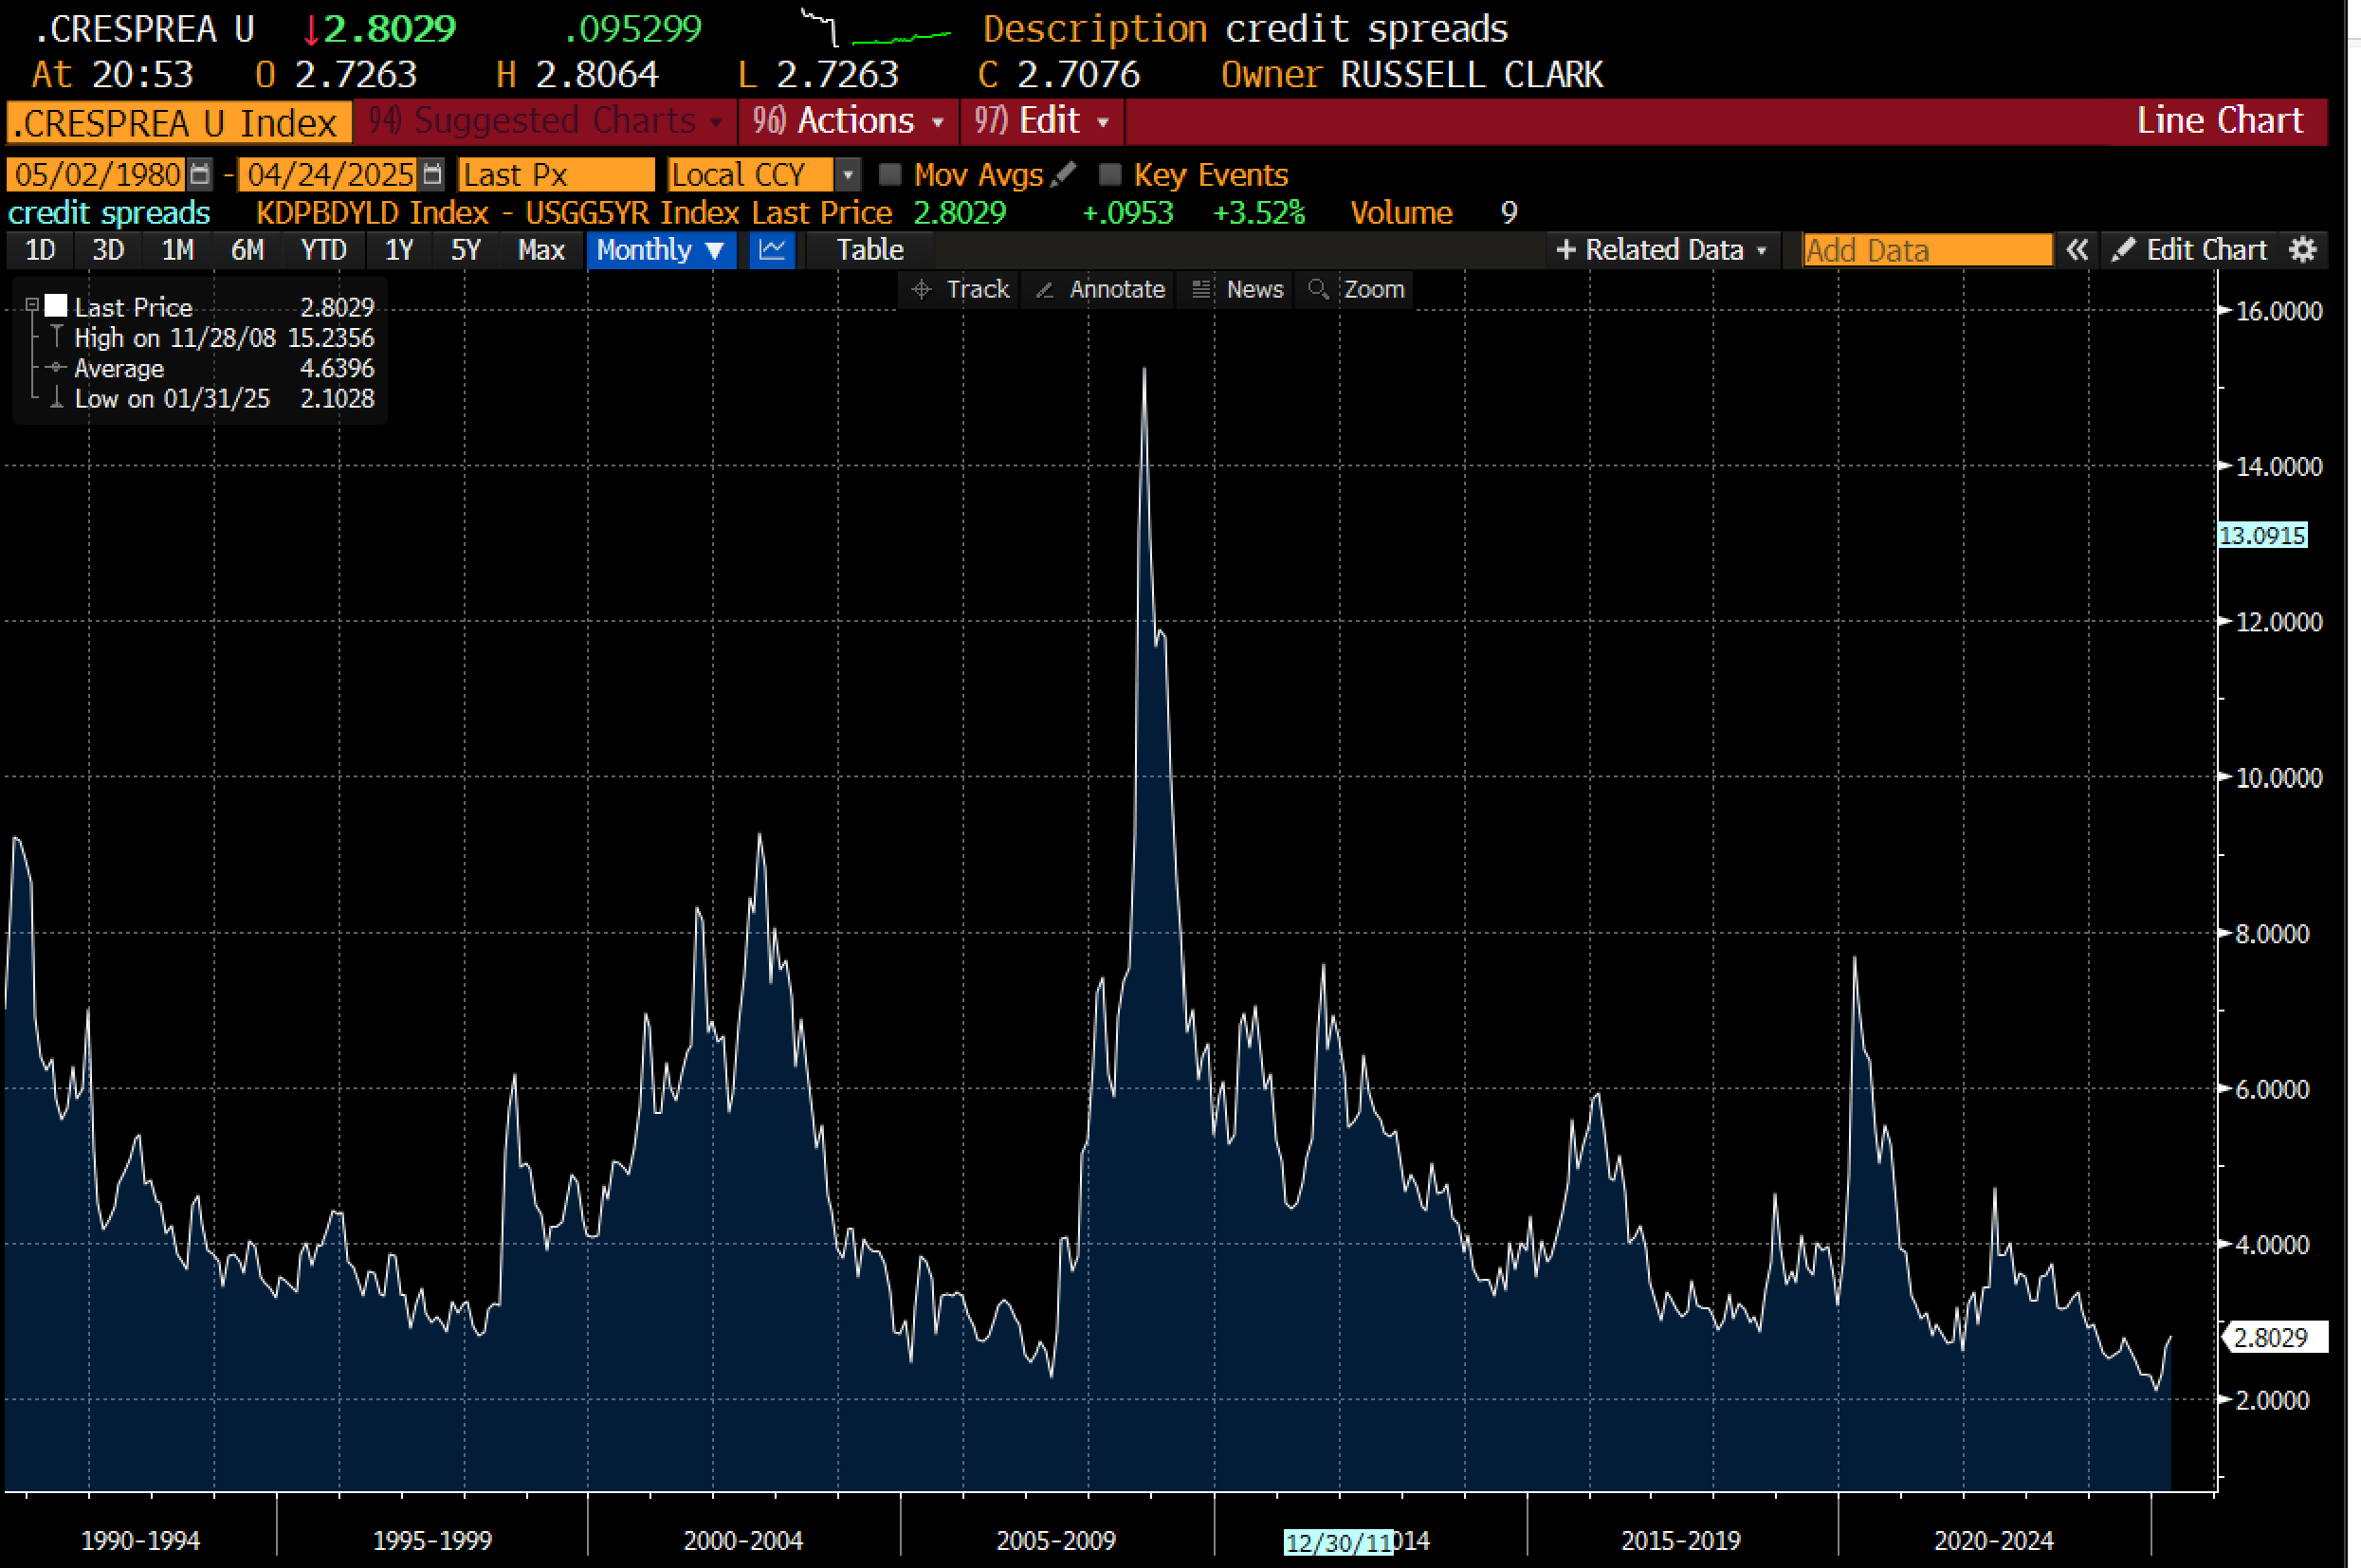This screenshot has height=1568, width=2361.
Task: Click the 13.0915 cursor value axis label
Action: pyautogui.click(x=2262, y=536)
